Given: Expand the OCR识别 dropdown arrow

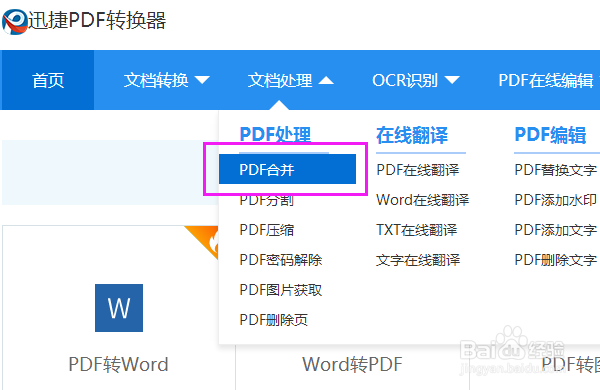Looking at the screenshot, I should (x=452, y=80).
